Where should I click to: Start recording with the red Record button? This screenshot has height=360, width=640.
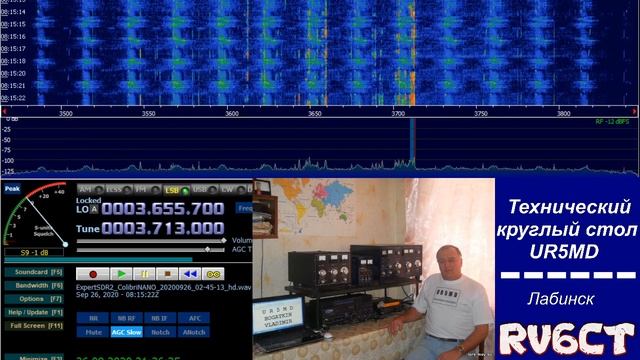93,274
